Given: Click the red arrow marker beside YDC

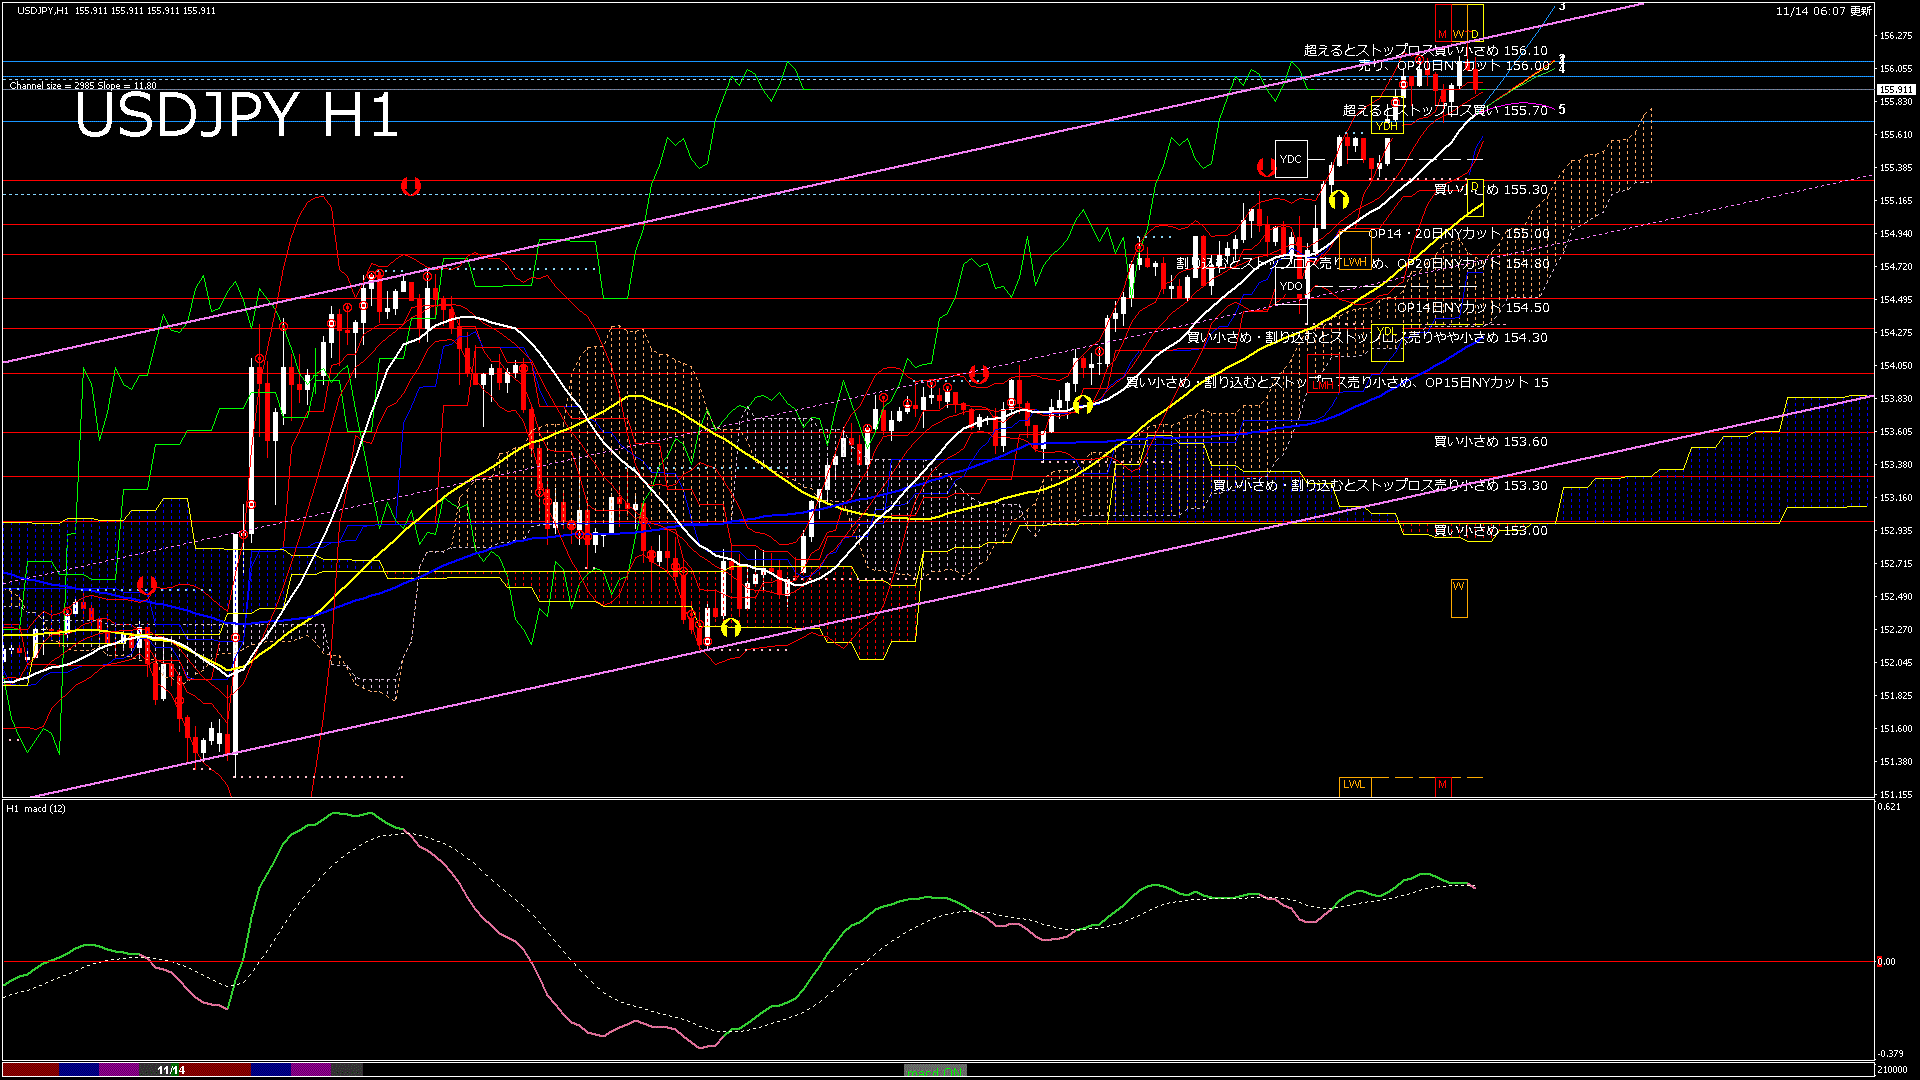Looking at the screenshot, I should pos(1266,168).
